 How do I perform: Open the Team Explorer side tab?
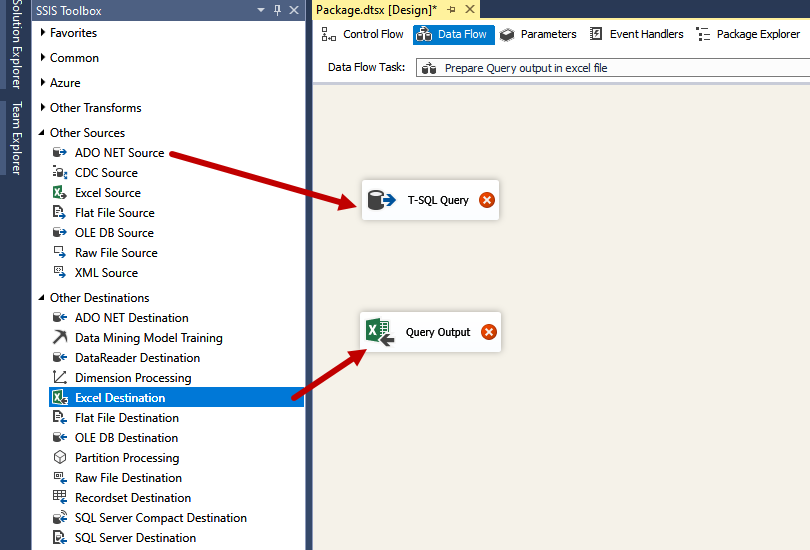[x=16, y=138]
